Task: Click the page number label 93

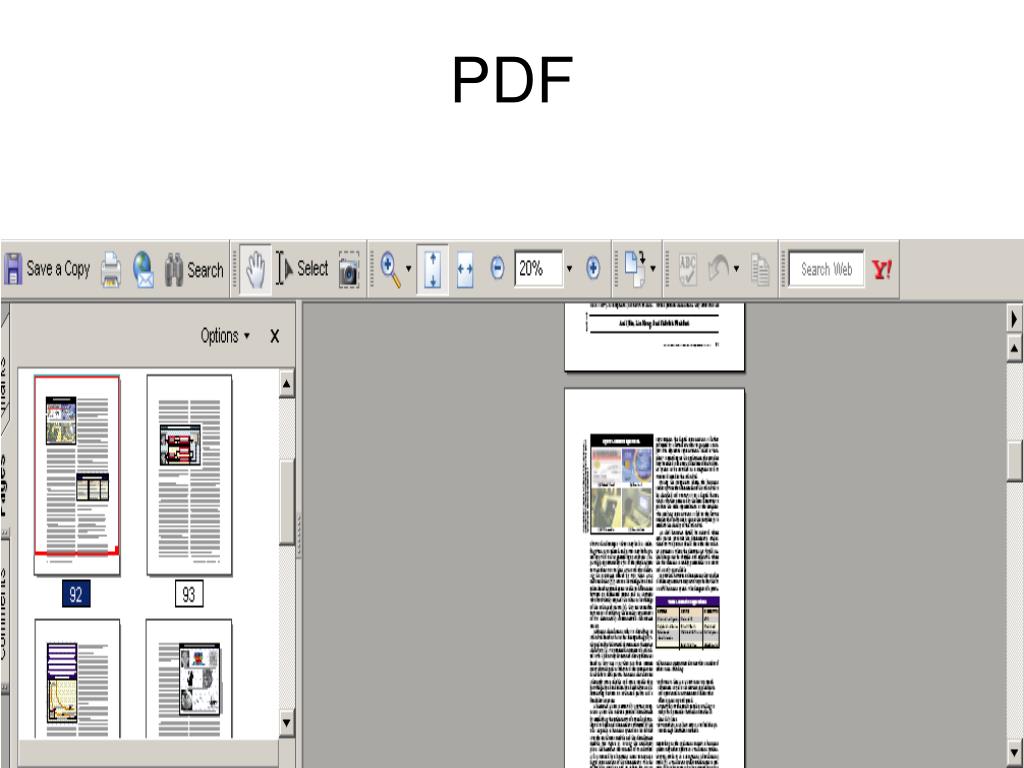Action: [189, 594]
